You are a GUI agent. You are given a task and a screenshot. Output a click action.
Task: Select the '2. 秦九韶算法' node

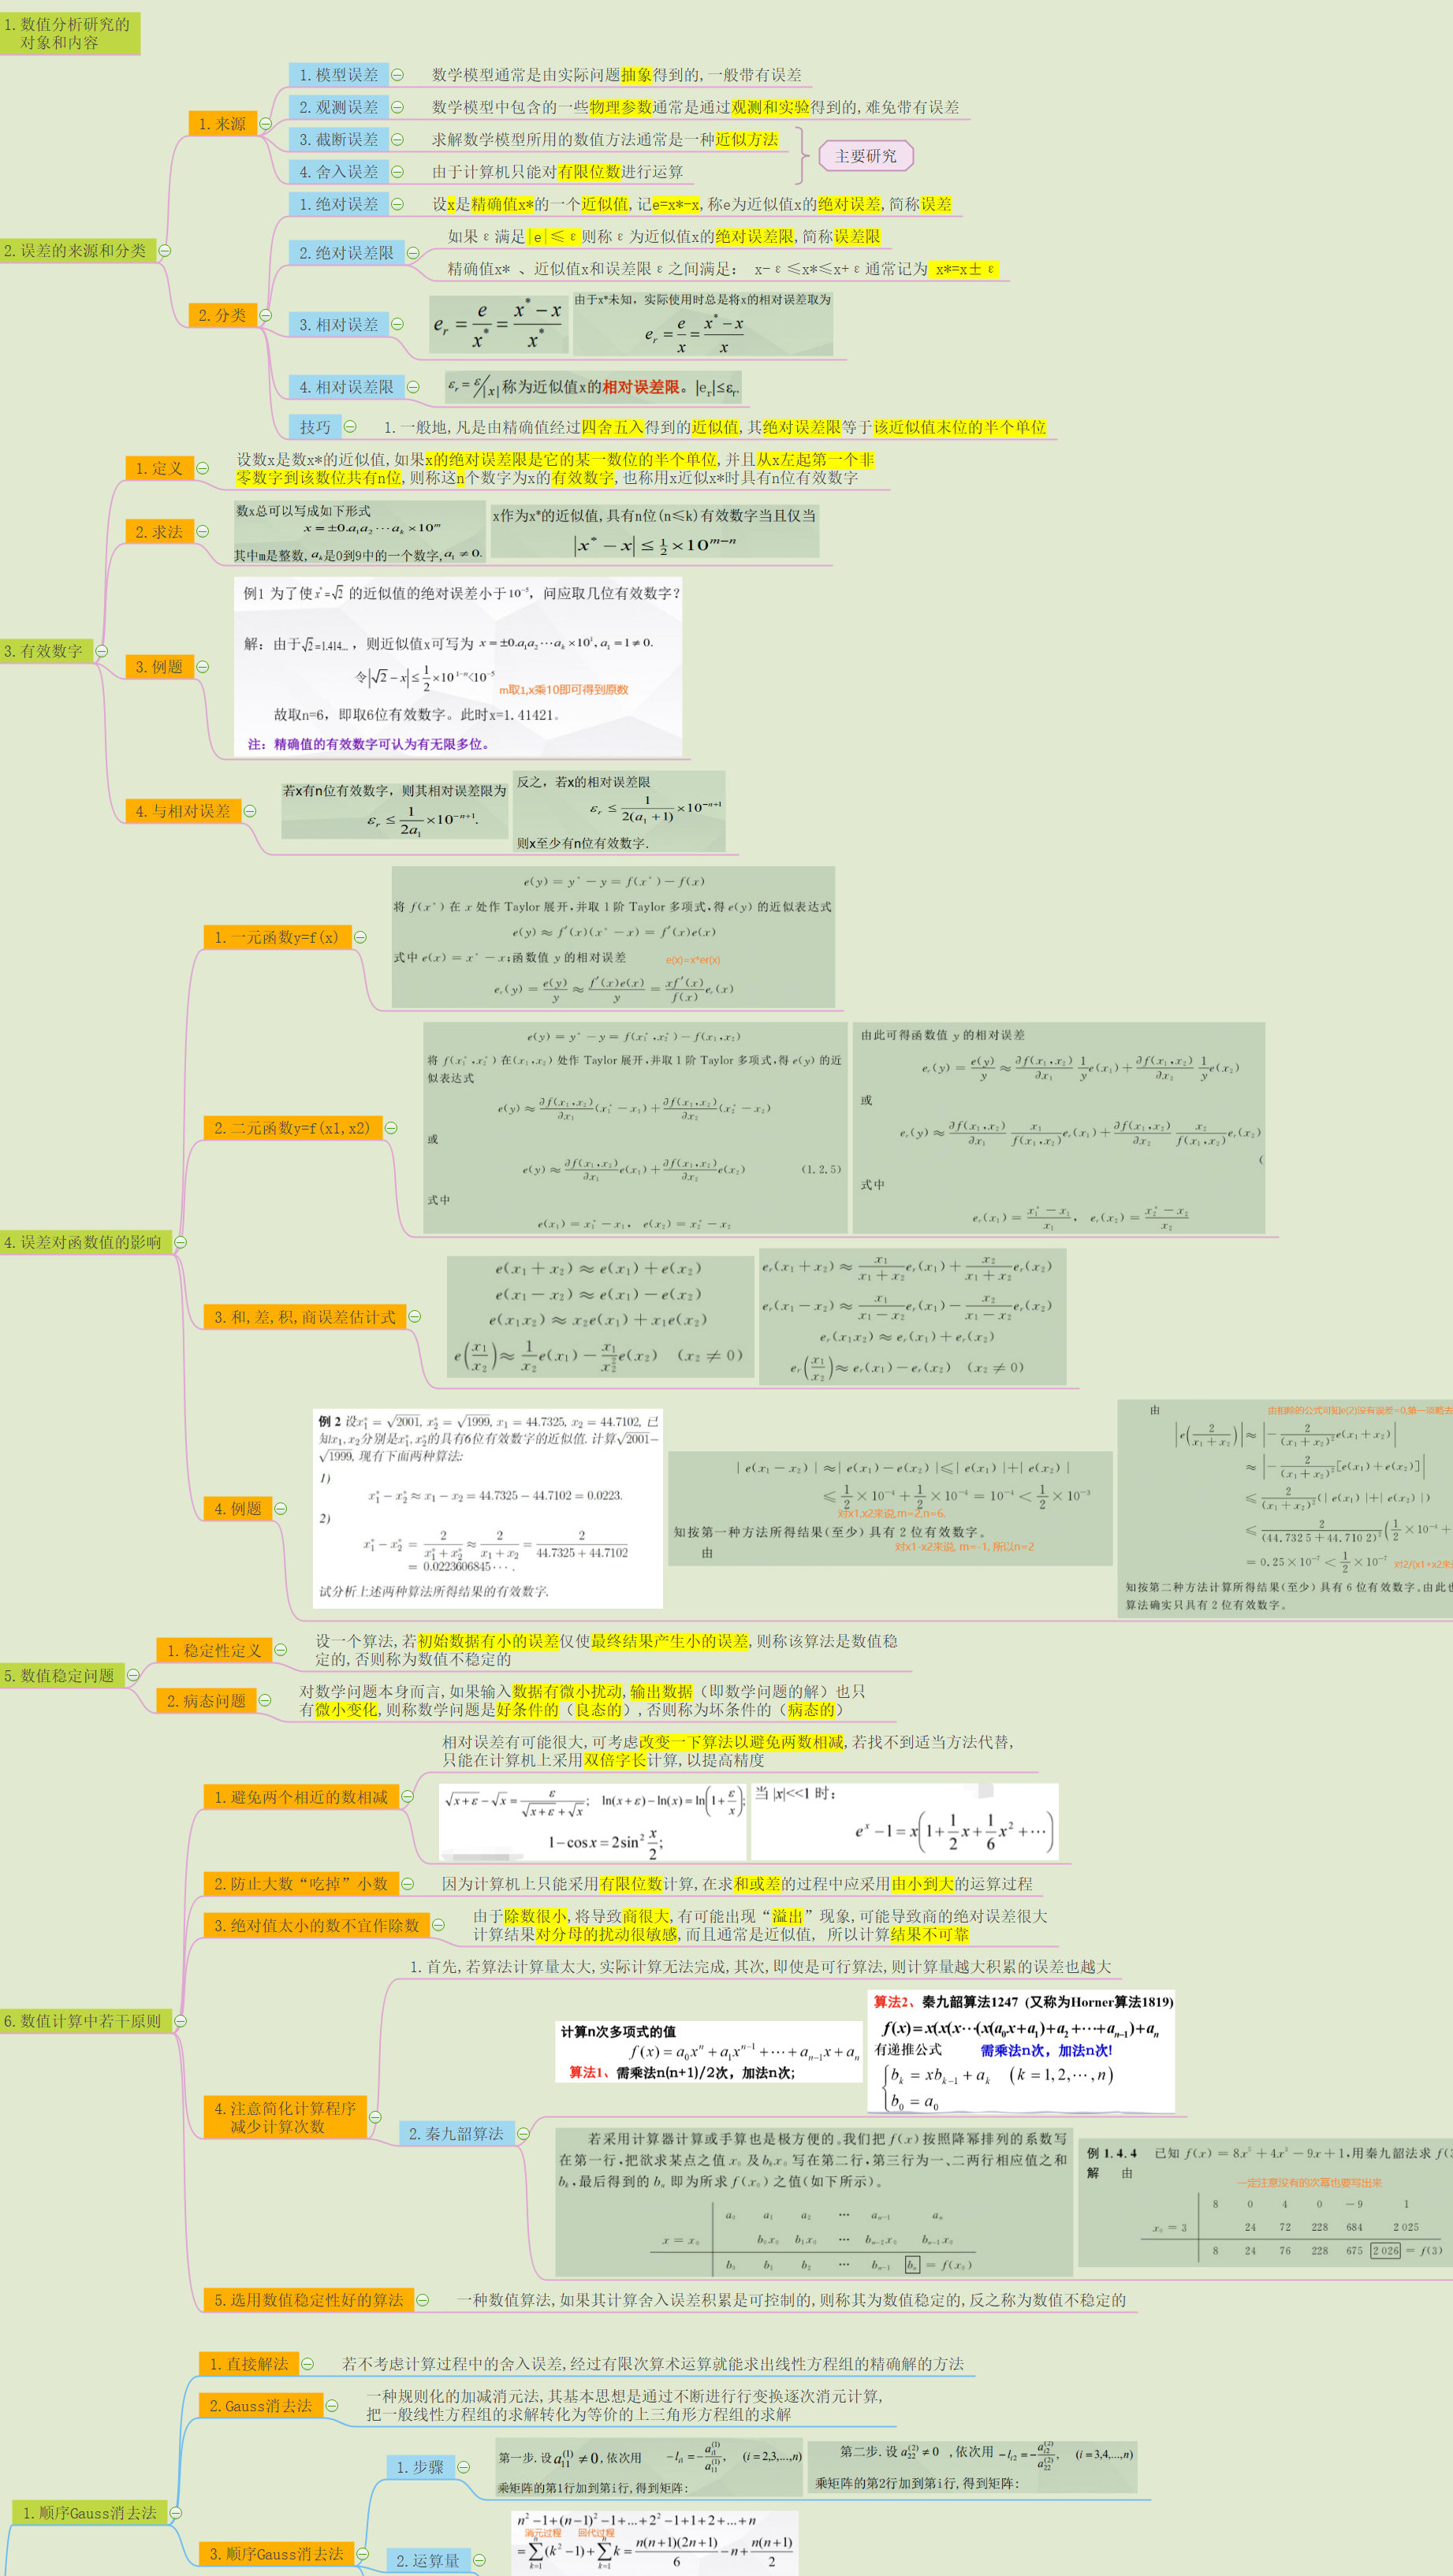[456, 2134]
